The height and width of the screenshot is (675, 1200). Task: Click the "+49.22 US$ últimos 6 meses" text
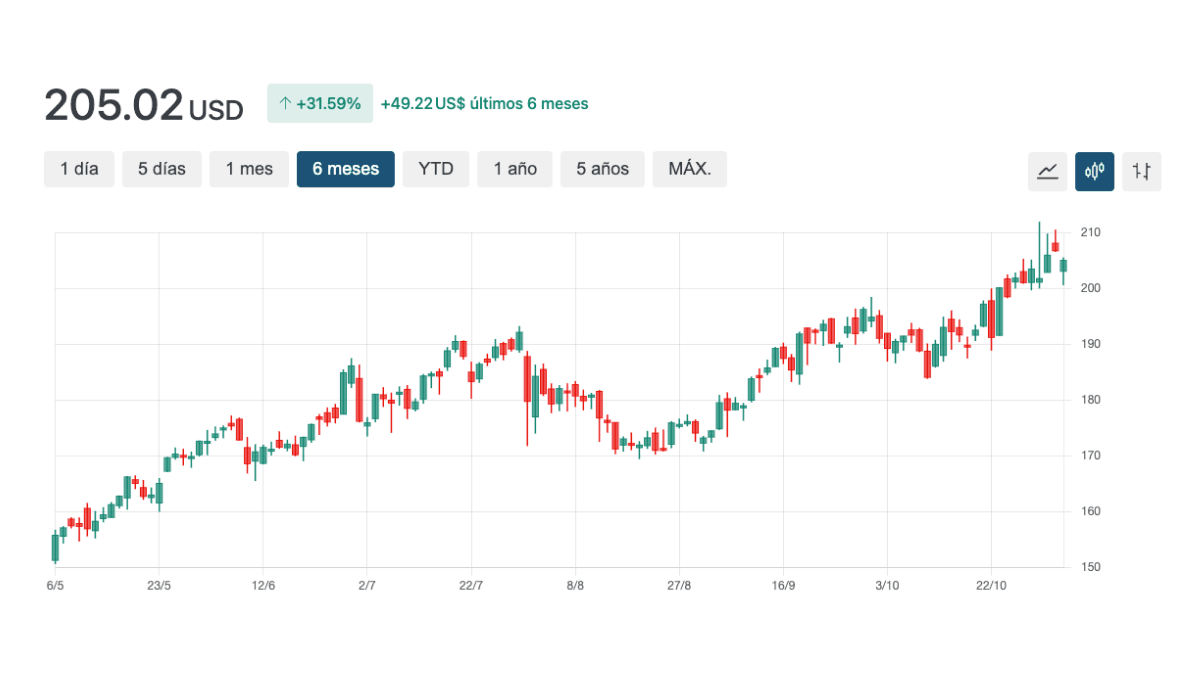coord(484,104)
